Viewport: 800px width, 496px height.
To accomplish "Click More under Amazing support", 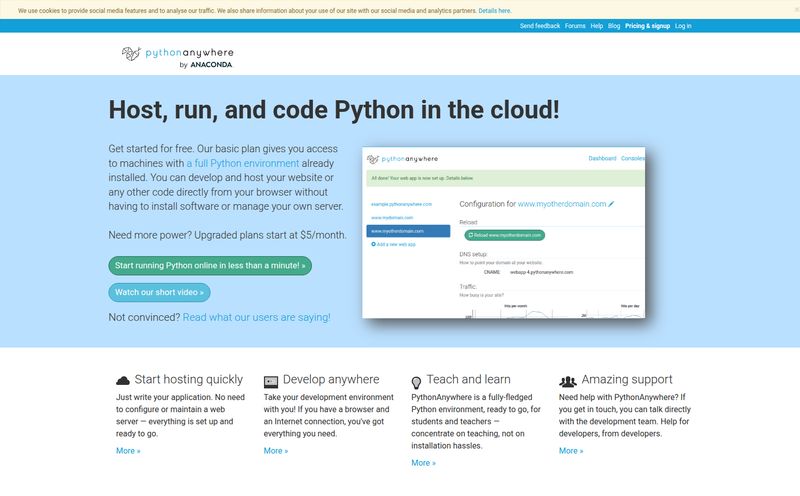I will coord(571,451).
